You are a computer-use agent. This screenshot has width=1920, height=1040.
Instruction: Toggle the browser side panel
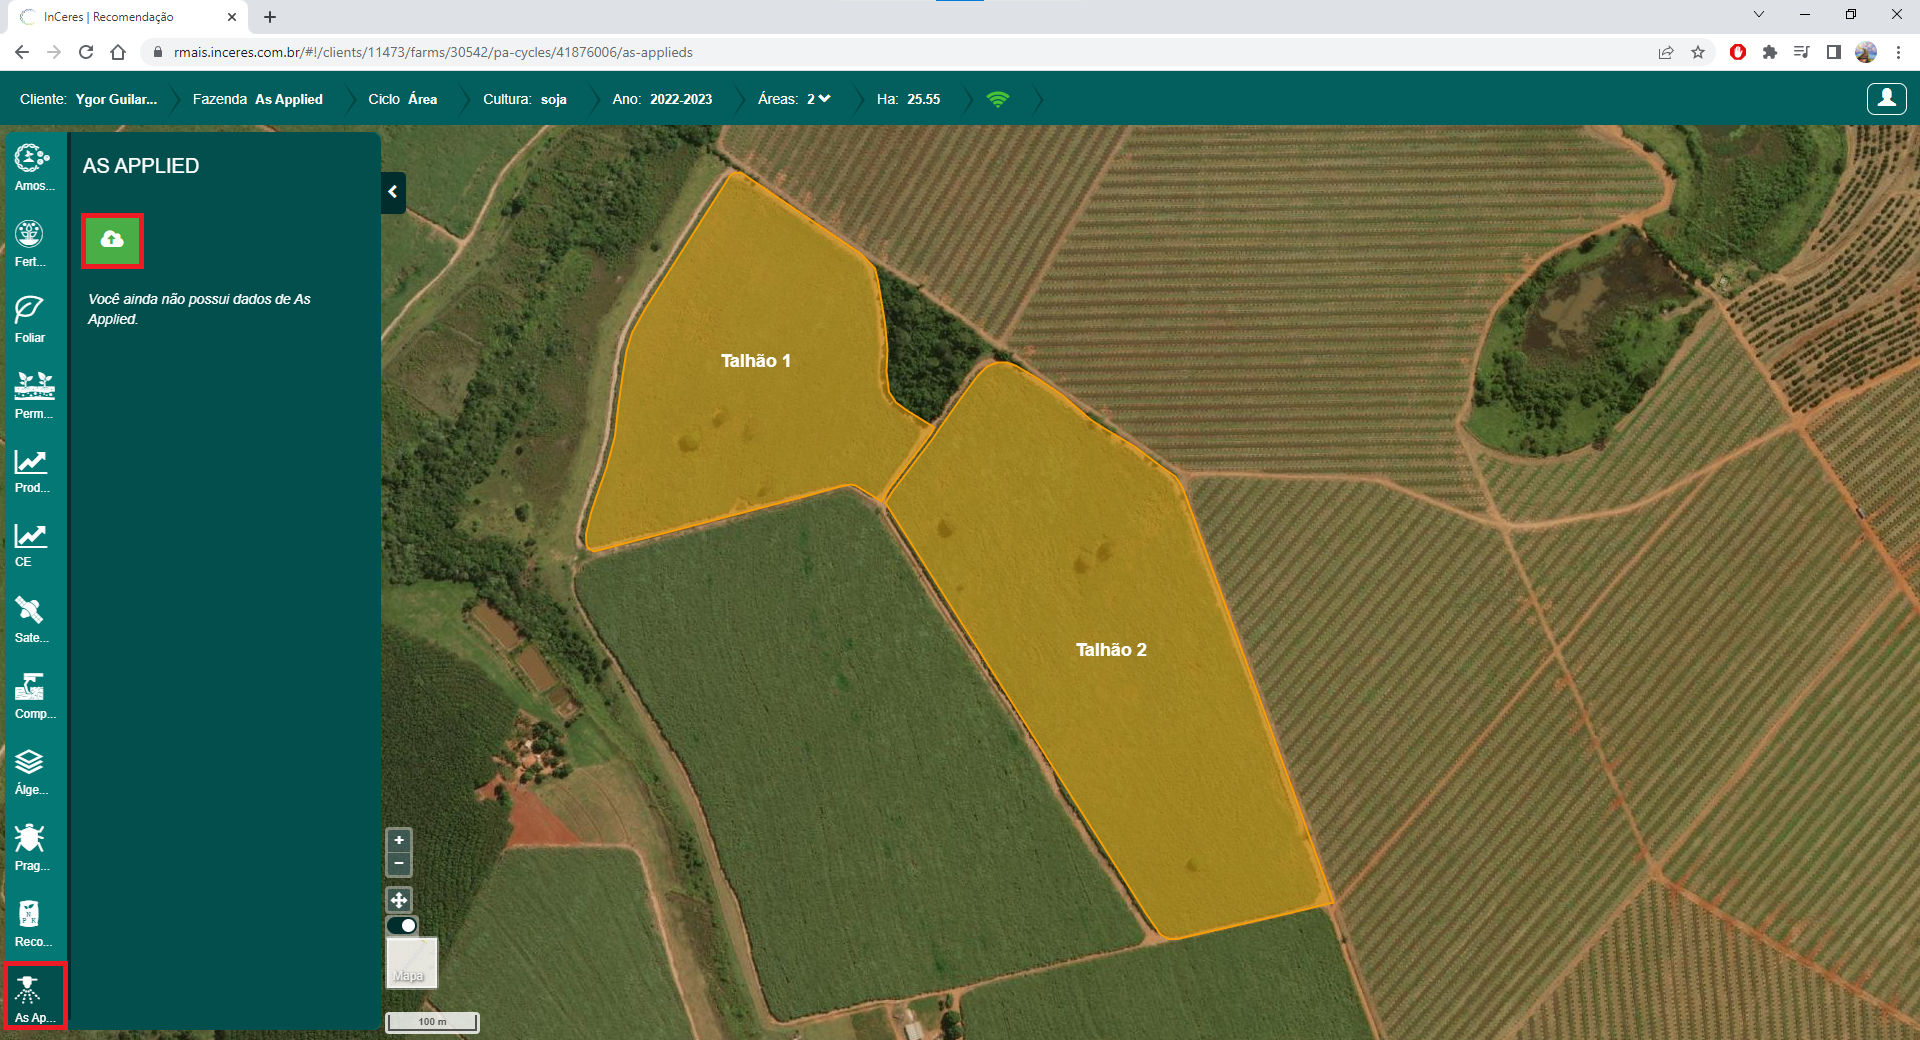[1834, 52]
